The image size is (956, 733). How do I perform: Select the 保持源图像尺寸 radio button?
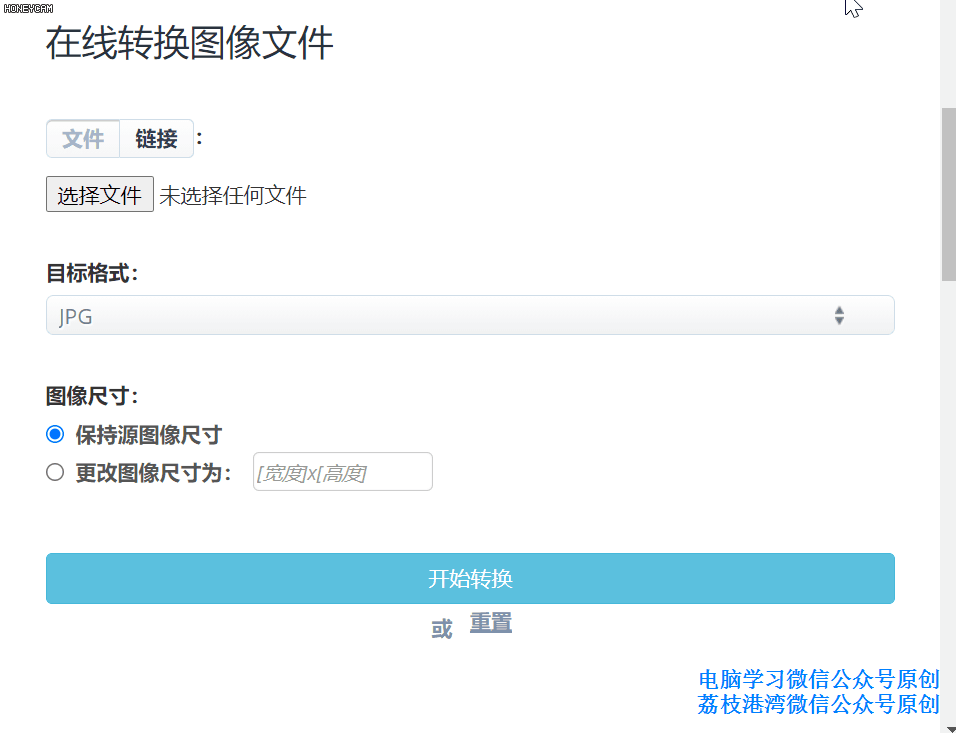click(x=55, y=435)
